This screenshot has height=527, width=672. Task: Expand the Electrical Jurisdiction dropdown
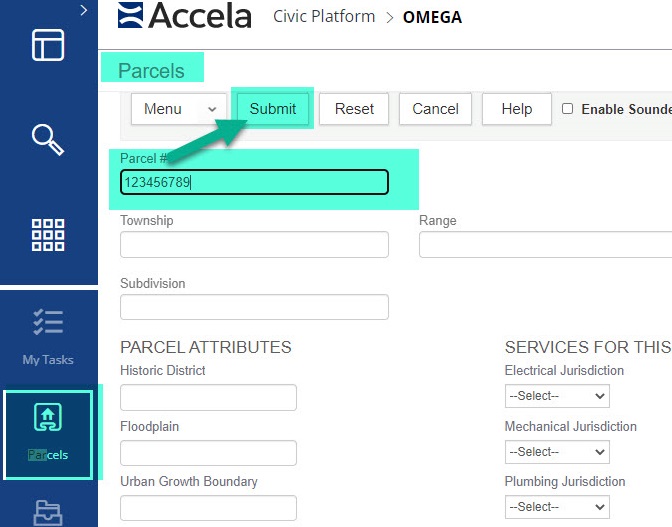pos(556,396)
